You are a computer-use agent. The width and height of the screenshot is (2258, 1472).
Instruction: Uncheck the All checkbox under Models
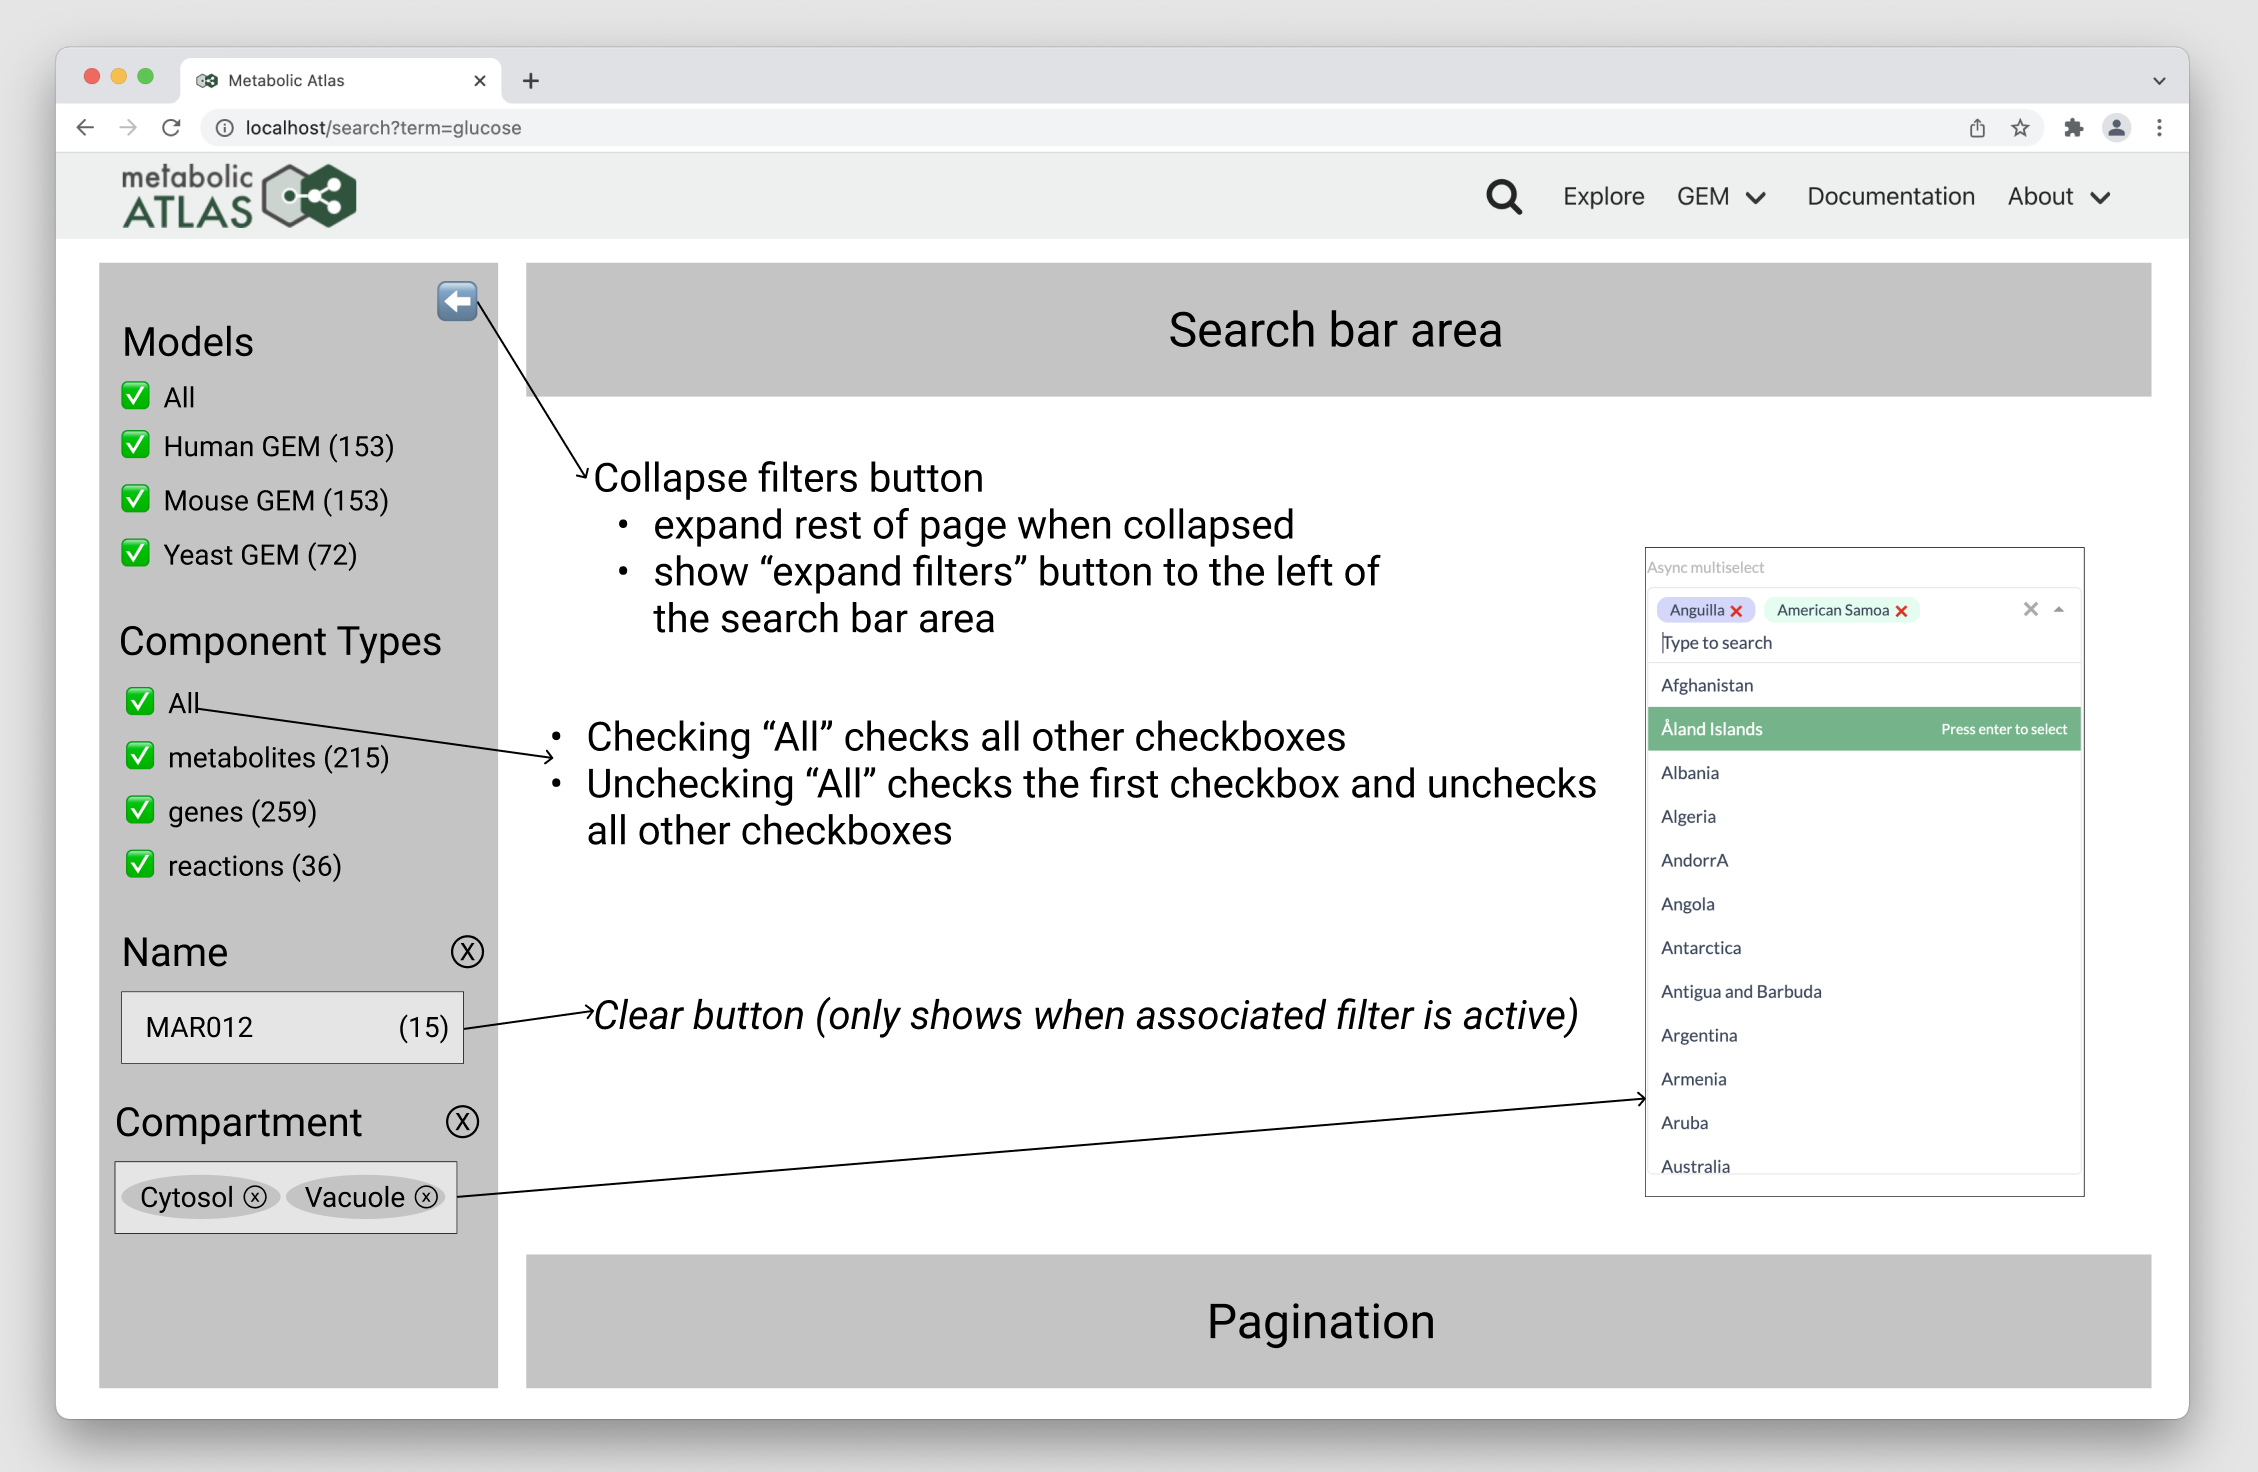pos(136,396)
